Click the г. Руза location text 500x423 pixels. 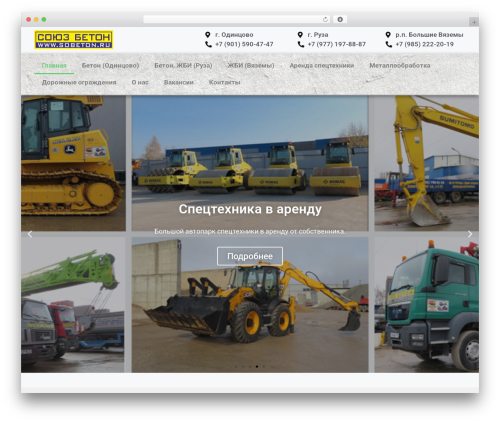coord(318,35)
